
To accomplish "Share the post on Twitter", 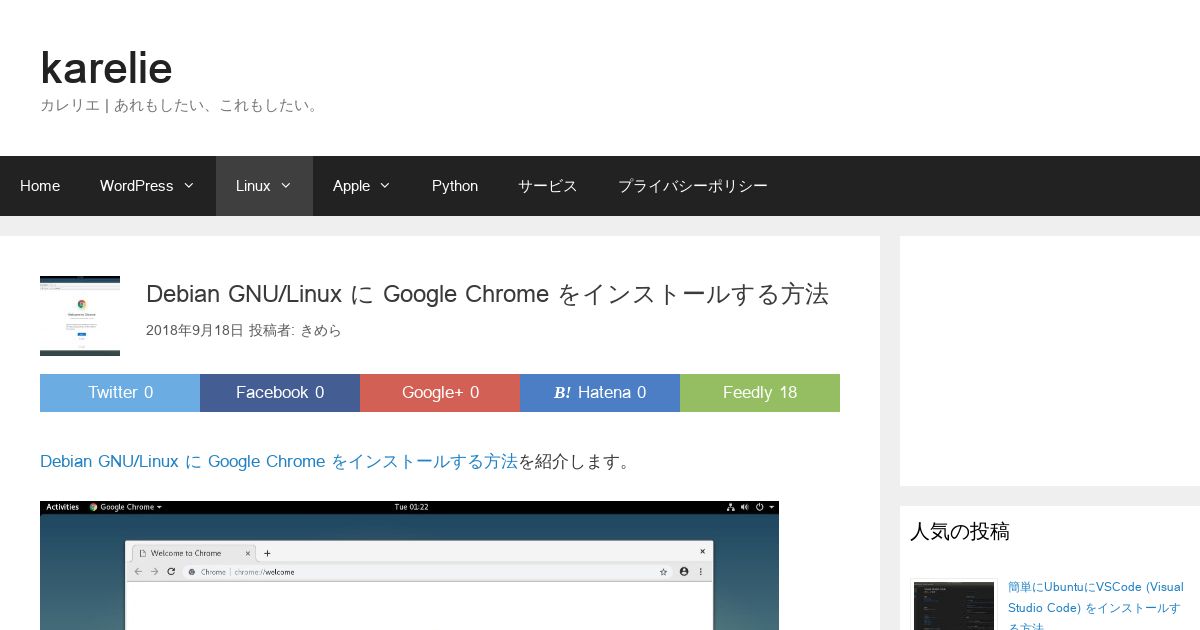I will tap(120, 393).
